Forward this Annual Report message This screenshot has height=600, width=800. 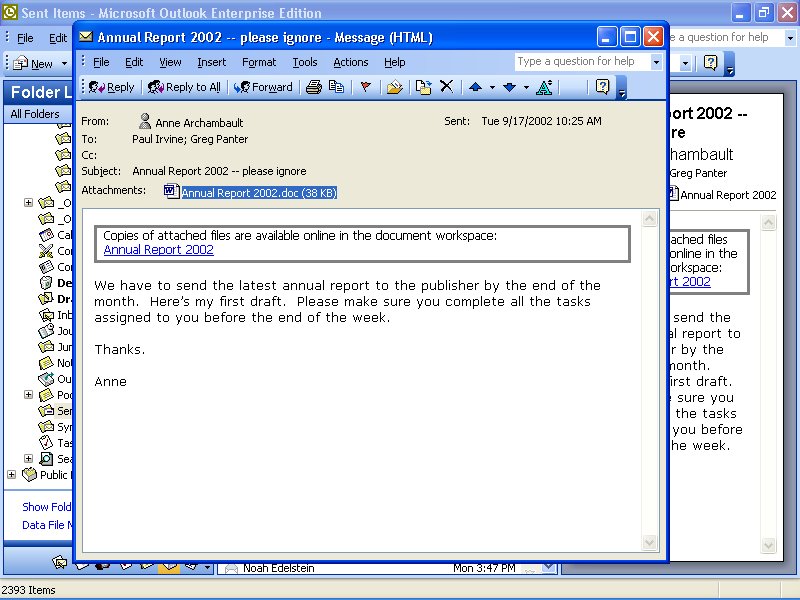pyautogui.click(x=264, y=87)
